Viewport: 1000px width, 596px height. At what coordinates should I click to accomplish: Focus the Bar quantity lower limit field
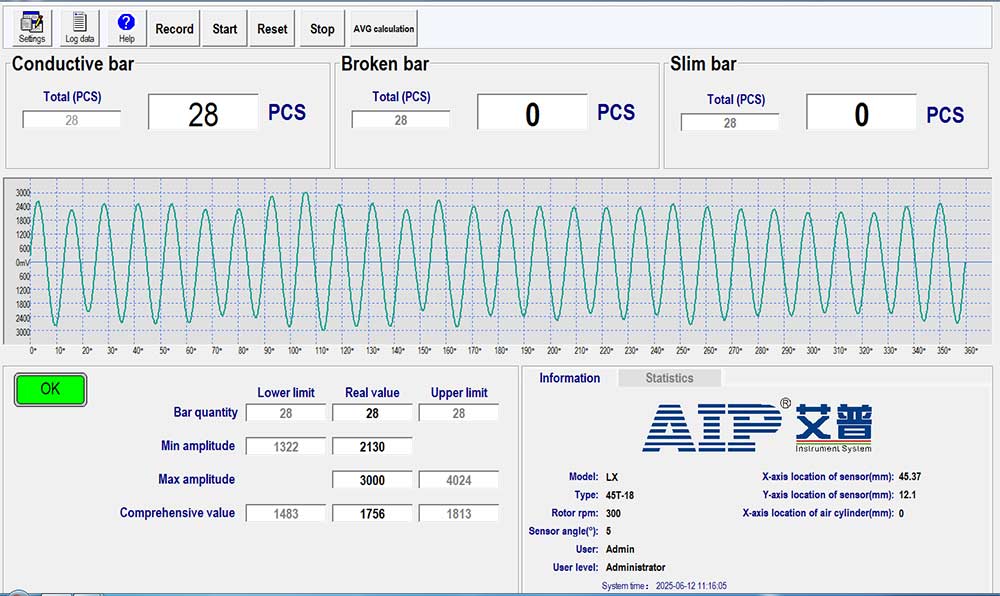286,413
